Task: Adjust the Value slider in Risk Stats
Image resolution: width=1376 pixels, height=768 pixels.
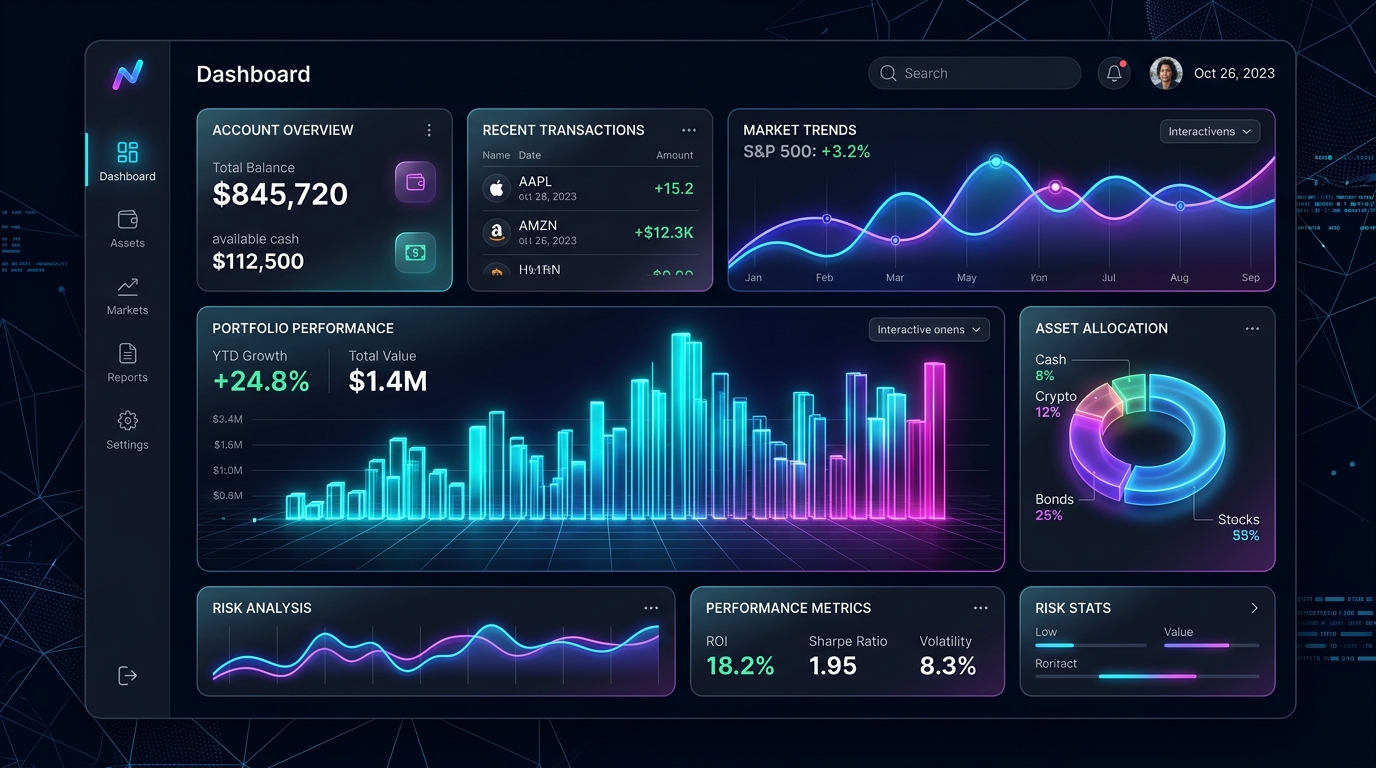Action: point(1212,646)
